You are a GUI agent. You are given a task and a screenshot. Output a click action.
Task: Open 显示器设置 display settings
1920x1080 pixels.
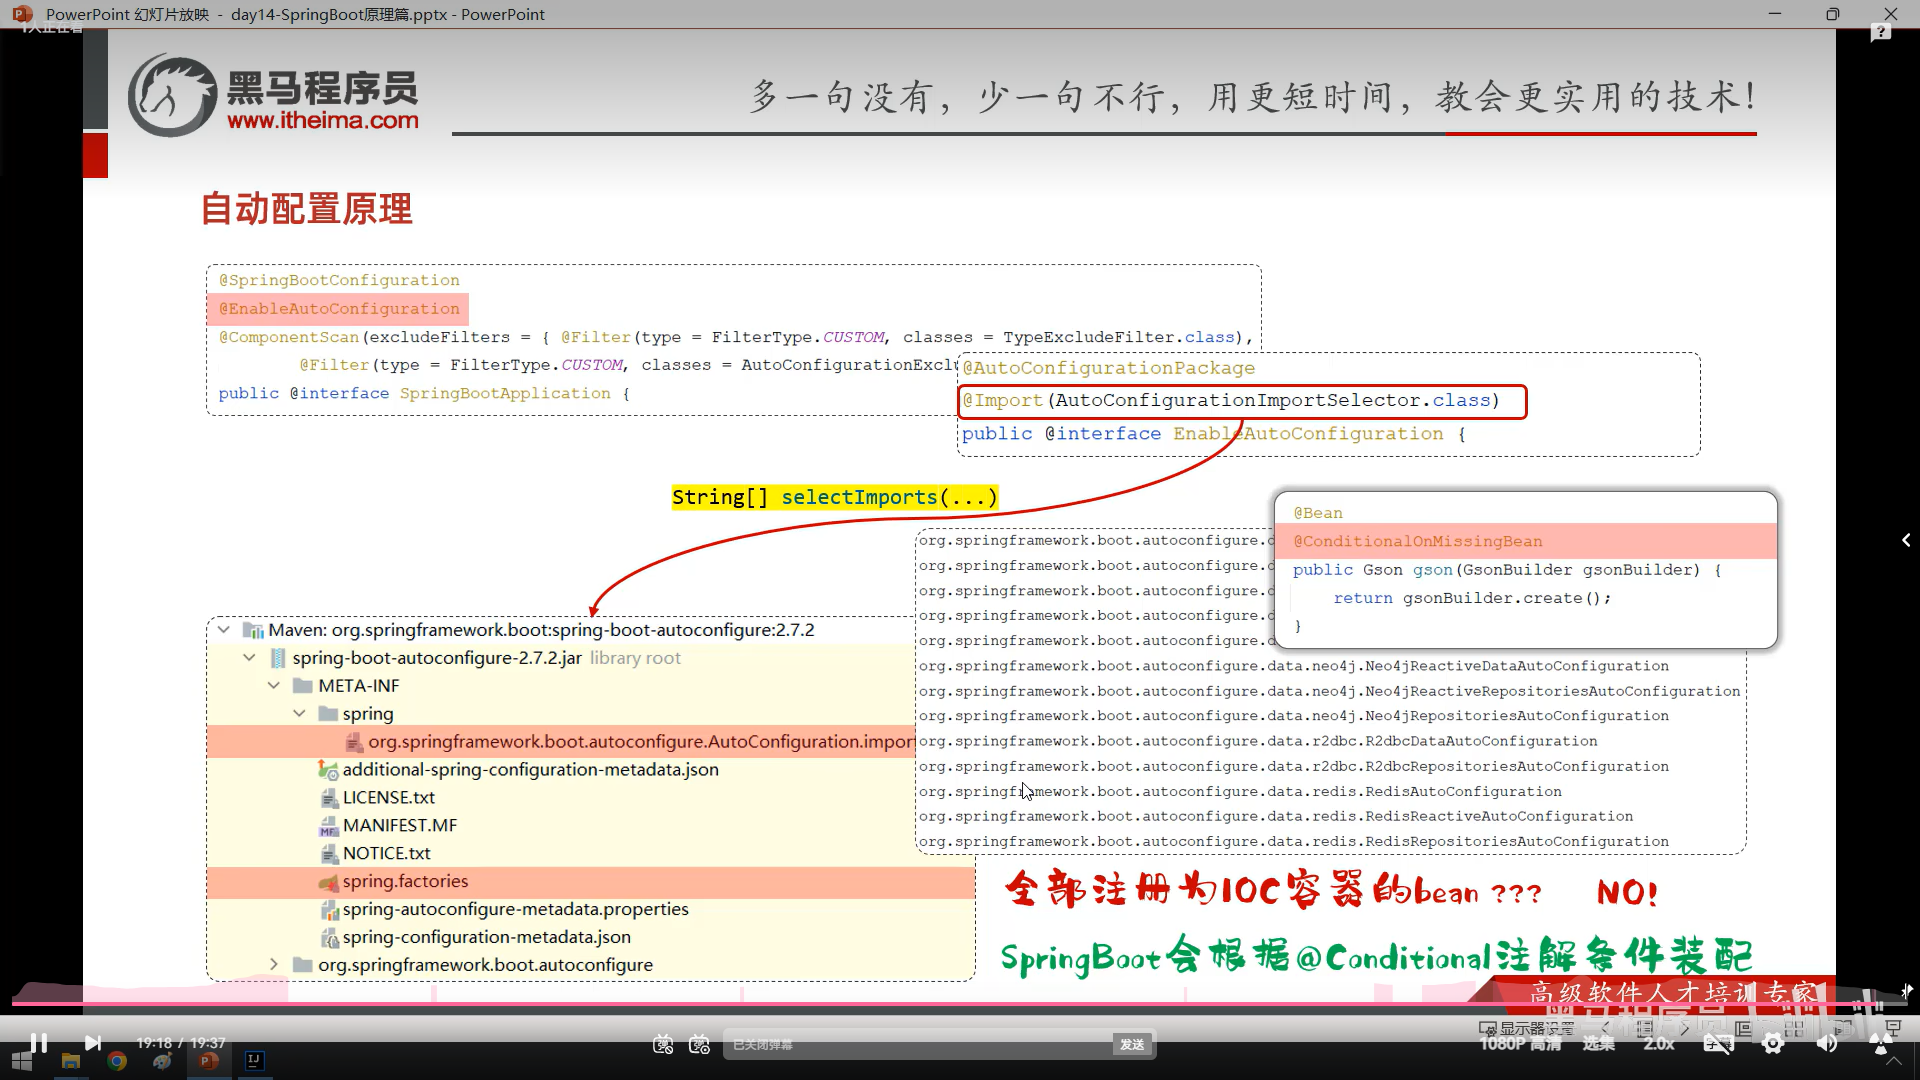1526,1028
